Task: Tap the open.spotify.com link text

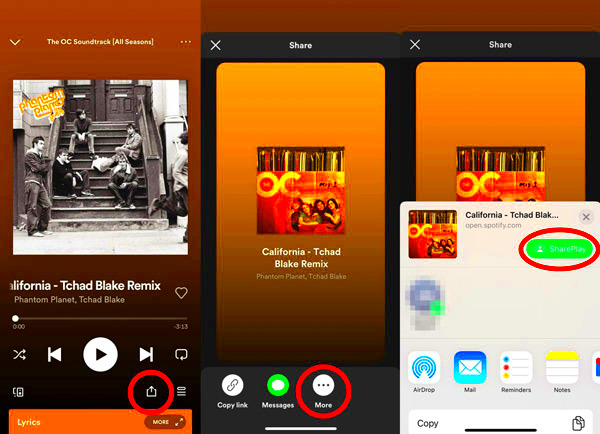Action: click(493, 225)
